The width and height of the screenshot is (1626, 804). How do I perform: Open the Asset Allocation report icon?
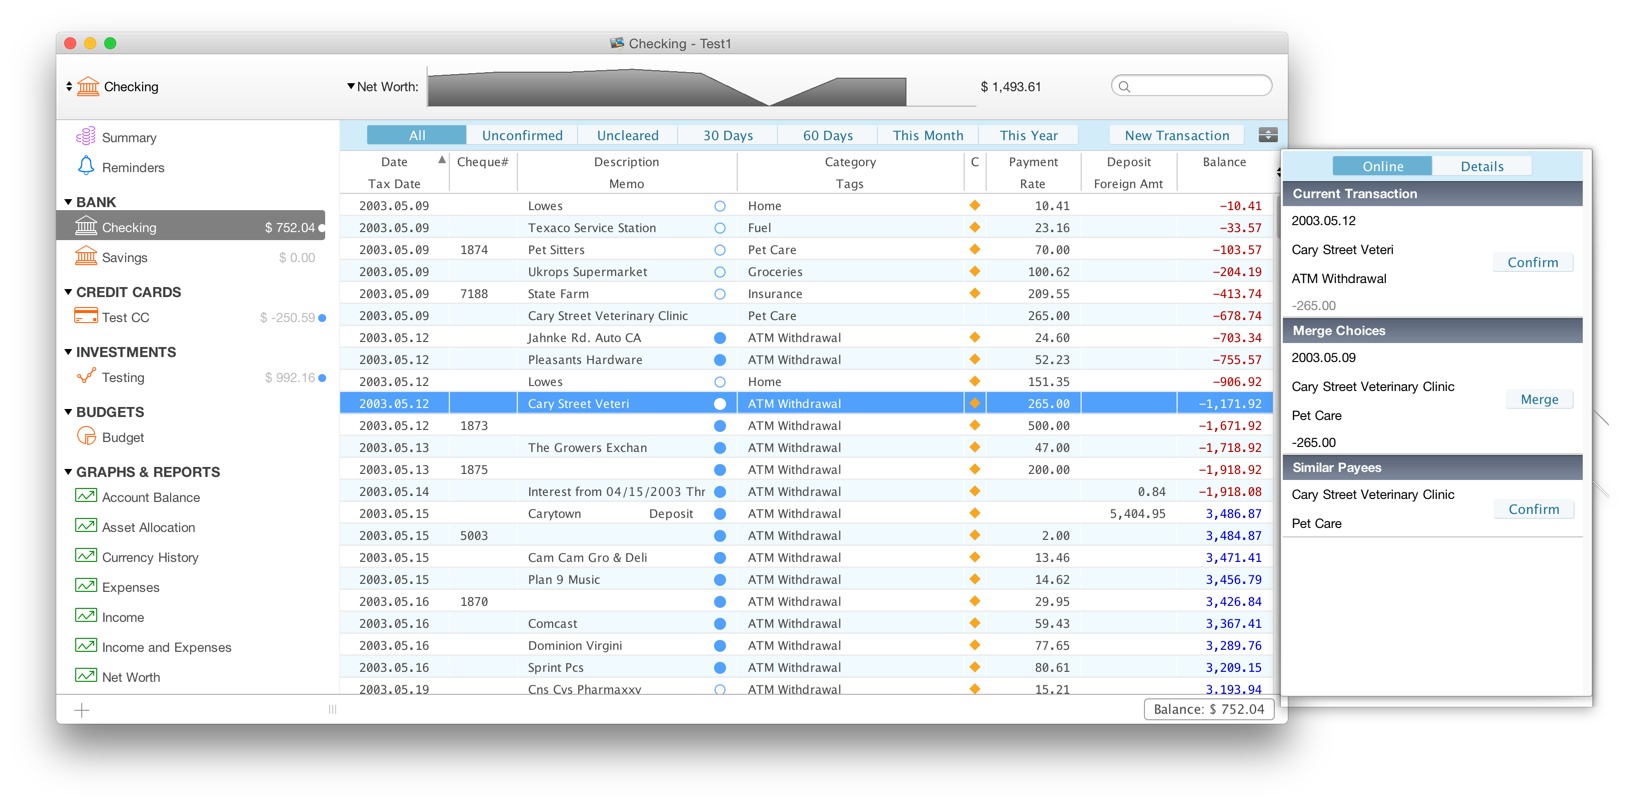click(86, 526)
